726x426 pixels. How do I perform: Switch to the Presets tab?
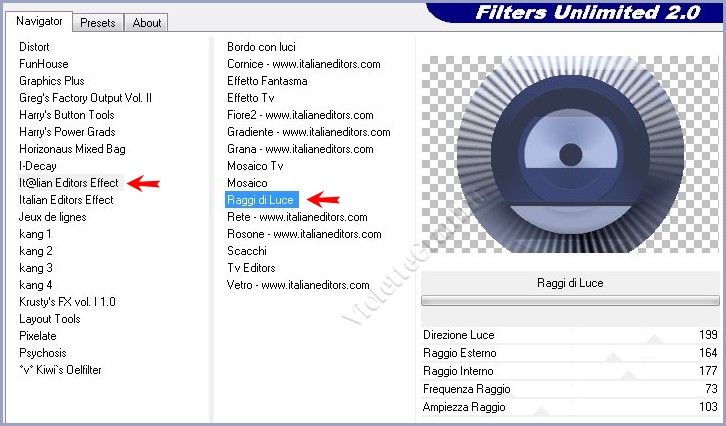tap(98, 22)
